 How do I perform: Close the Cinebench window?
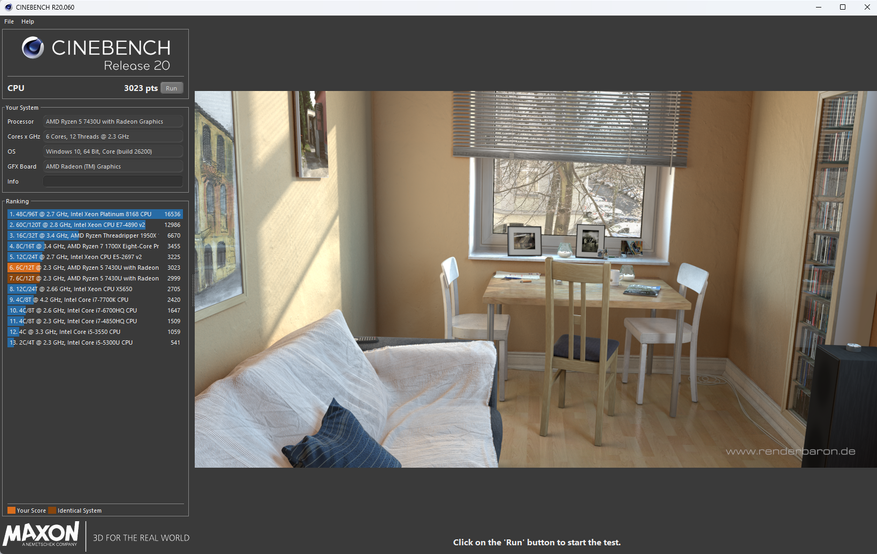(866, 7)
